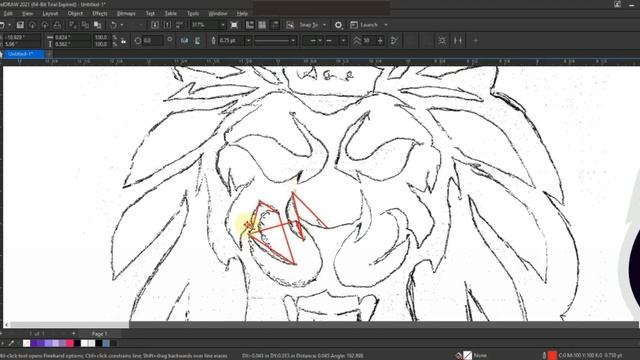Click the Quick customize plus icon
Image resolution: width=640 pixels, height=360 pixels.
click(476, 40)
